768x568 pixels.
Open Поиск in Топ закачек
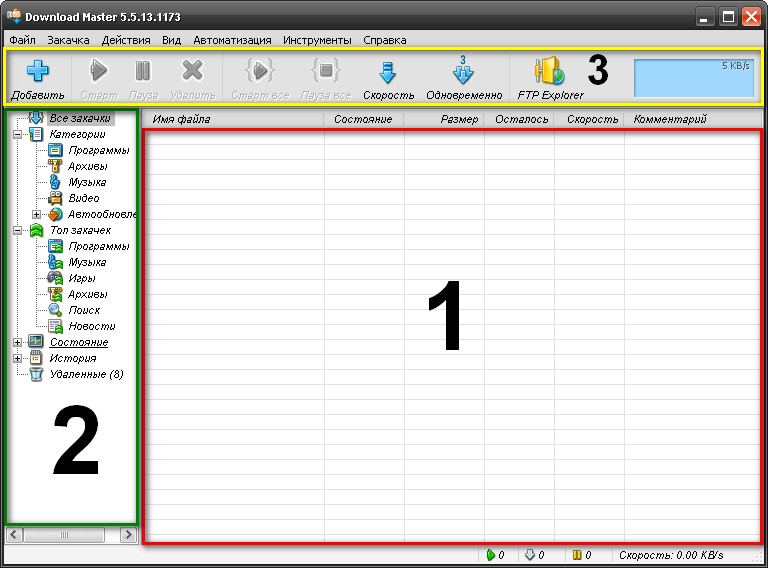pyautogui.click(x=84, y=310)
